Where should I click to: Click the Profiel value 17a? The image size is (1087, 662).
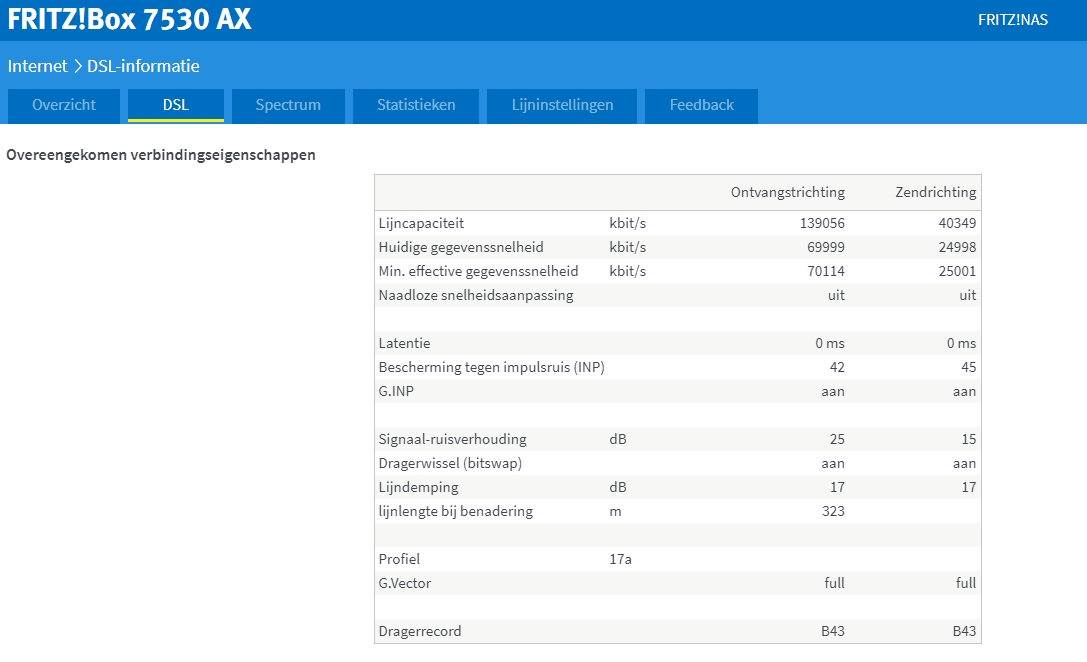click(620, 559)
